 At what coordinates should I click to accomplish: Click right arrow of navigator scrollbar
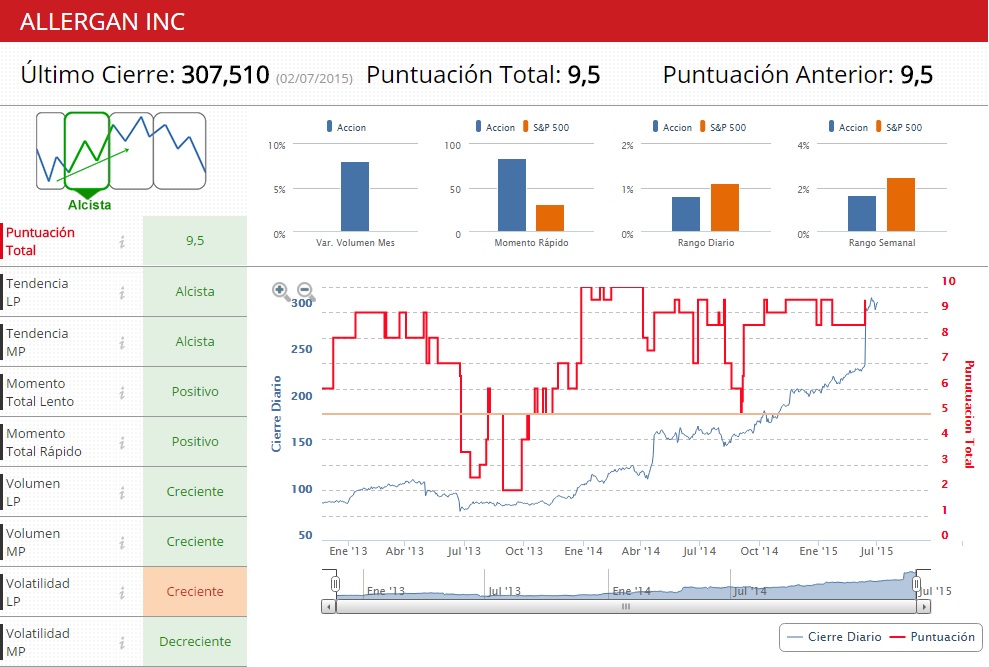[x=924, y=606]
